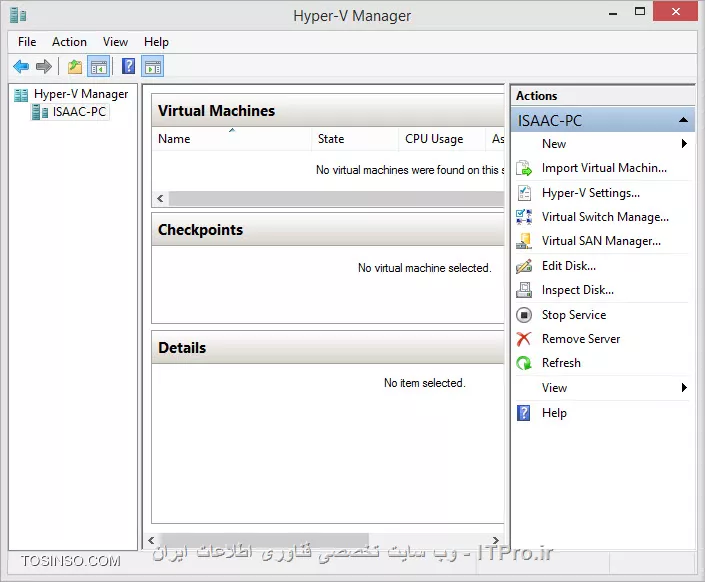Expand the View submenu arrow in Actions
This screenshot has width=705, height=582.
tap(684, 387)
